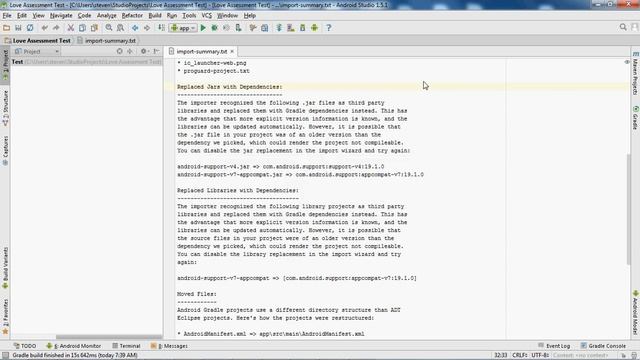Screen dimensions: 640x360
Task: Click the Project panel horizontal scrollbar
Action: tap(109, 337)
